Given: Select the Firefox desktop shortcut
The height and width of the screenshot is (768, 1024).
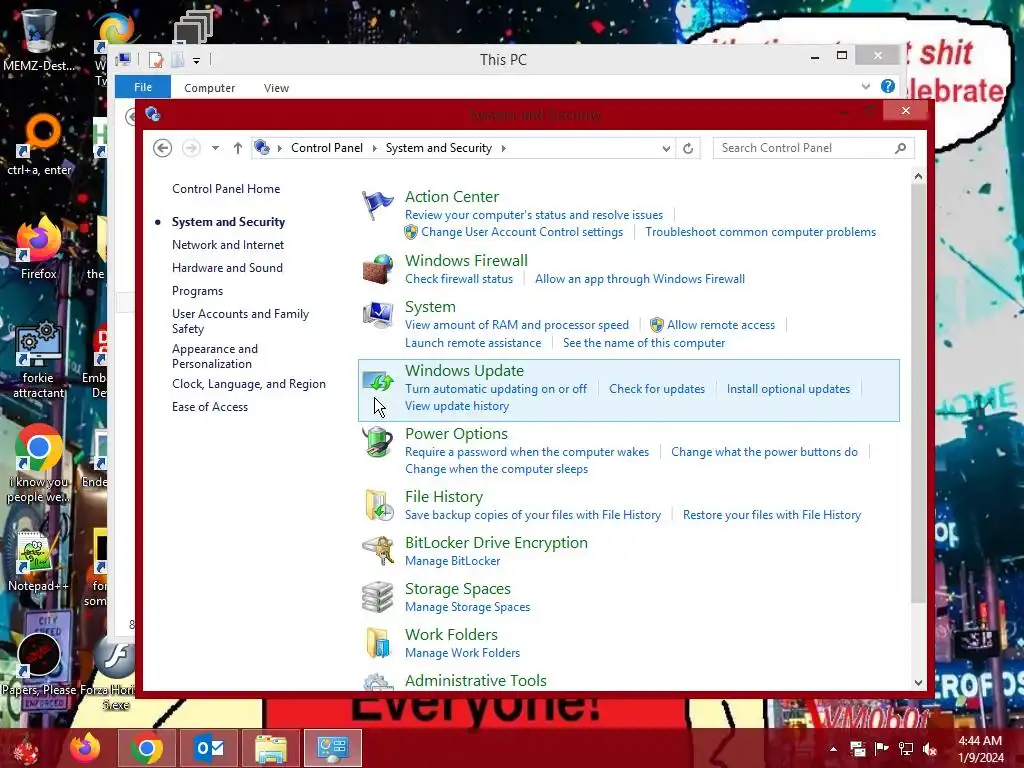Looking at the screenshot, I should [x=38, y=248].
